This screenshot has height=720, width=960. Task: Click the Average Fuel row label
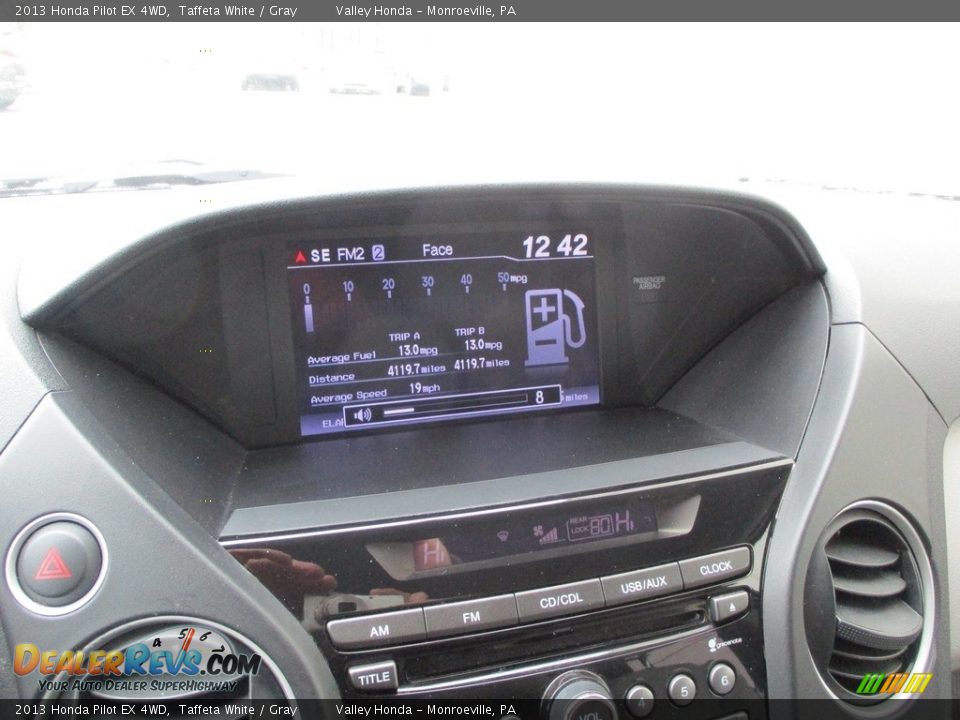coord(342,358)
